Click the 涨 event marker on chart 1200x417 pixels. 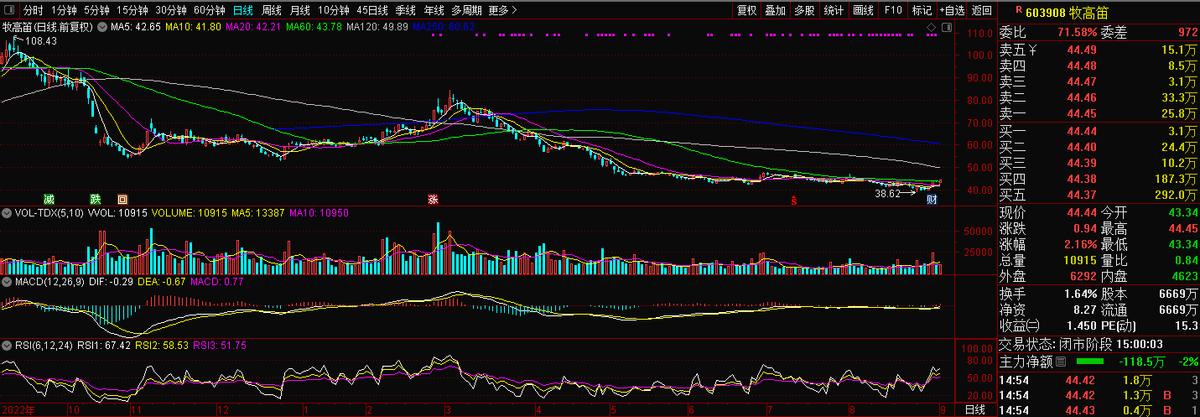tap(433, 198)
